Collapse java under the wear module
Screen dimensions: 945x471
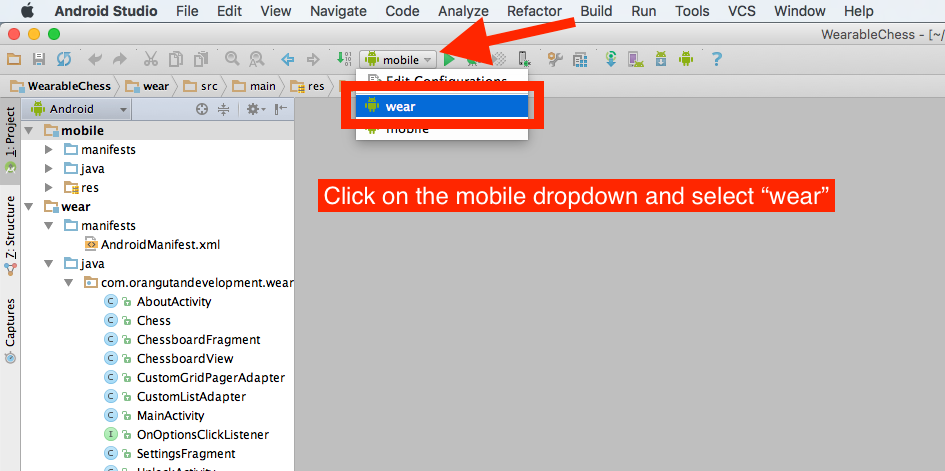tap(49, 264)
